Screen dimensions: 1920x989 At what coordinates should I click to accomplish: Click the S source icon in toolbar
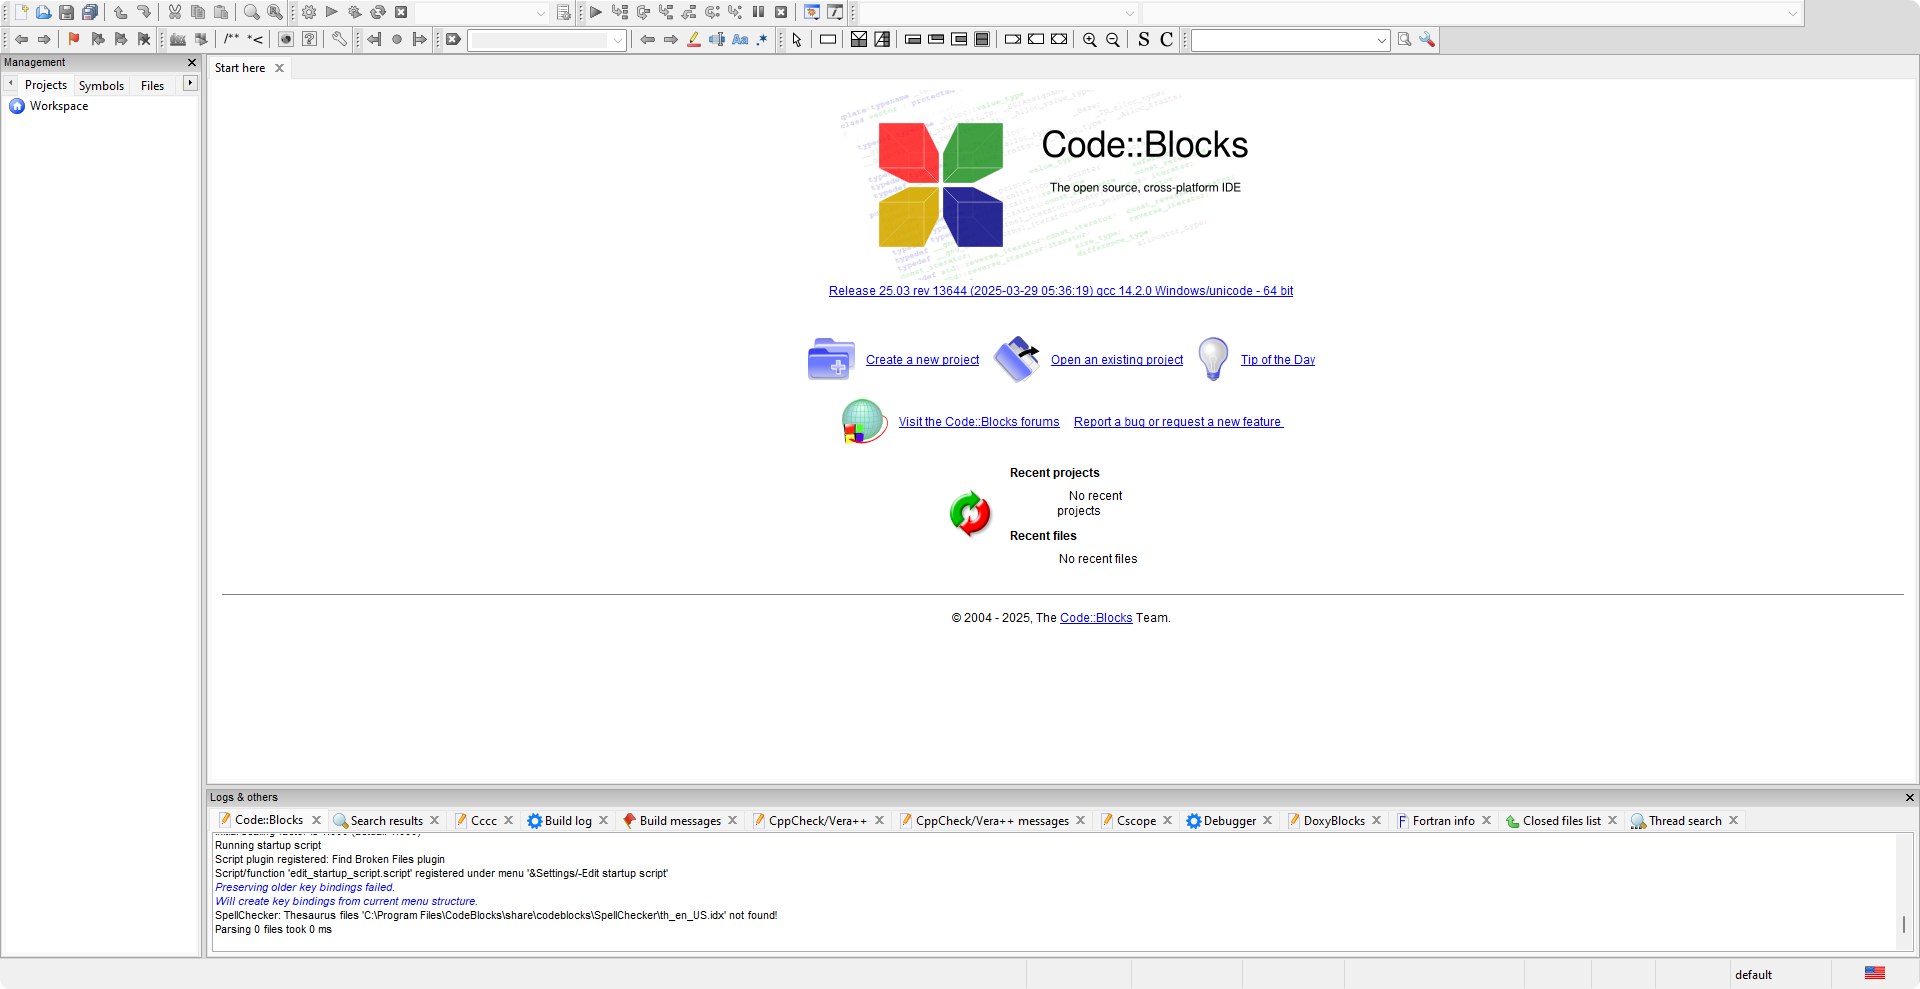click(1144, 39)
